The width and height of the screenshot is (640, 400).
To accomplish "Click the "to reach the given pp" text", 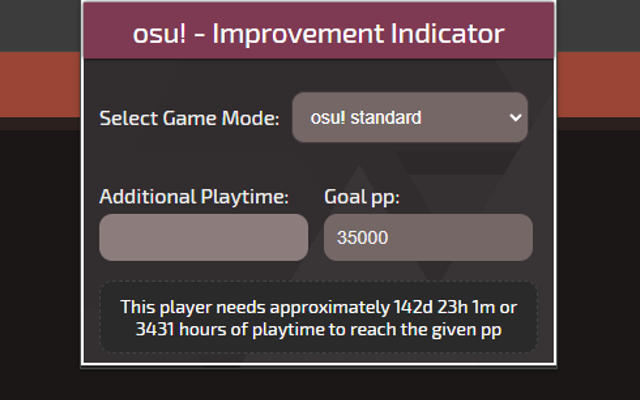I will coord(400,329).
